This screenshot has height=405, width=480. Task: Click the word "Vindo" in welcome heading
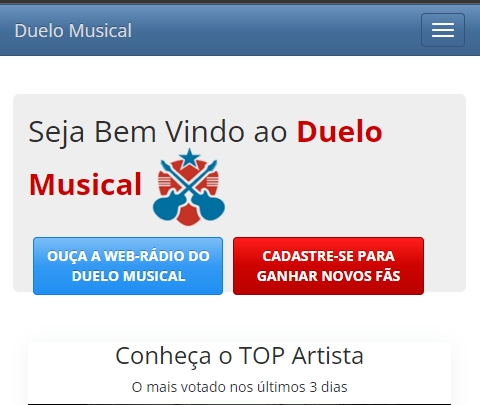click(x=204, y=132)
